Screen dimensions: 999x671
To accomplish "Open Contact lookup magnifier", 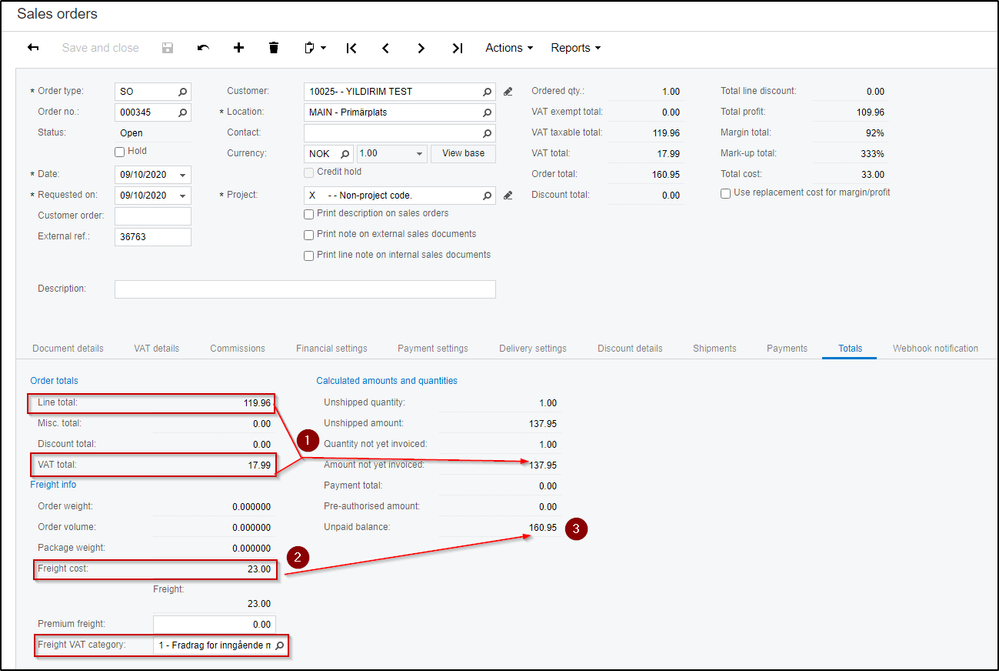I will pyautogui.click(x=487, y=133).
